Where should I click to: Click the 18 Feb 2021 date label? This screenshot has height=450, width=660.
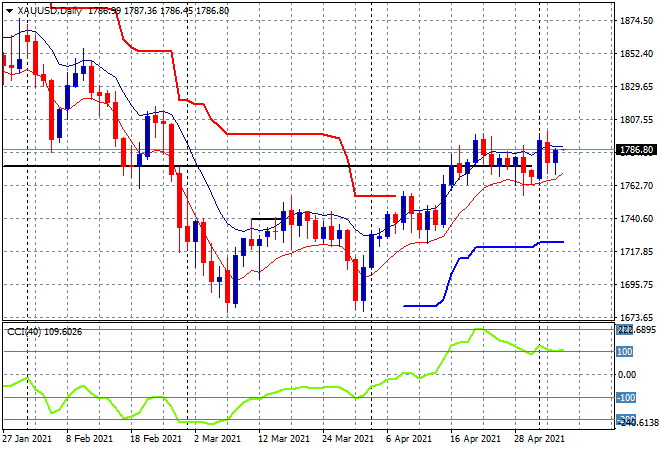pyautogui.click(x=156, y=439)
